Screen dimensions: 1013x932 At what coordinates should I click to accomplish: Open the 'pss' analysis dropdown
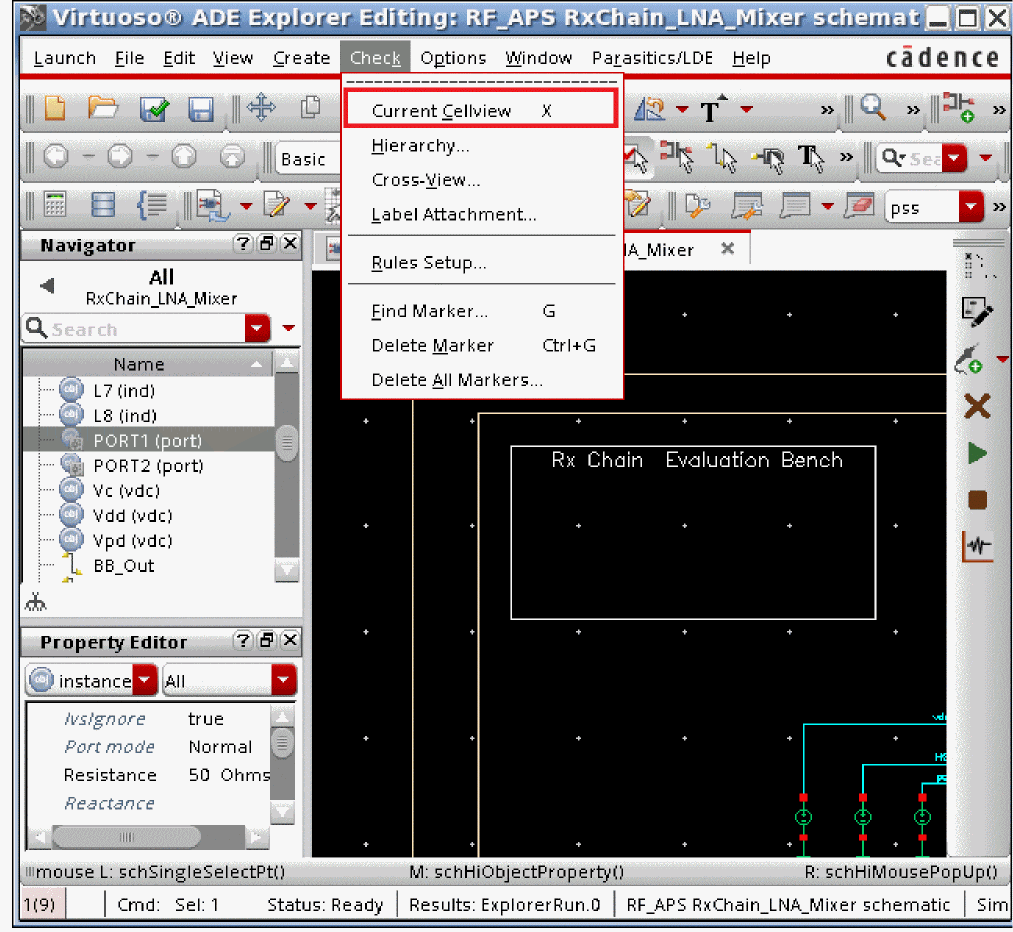(970, 208)
